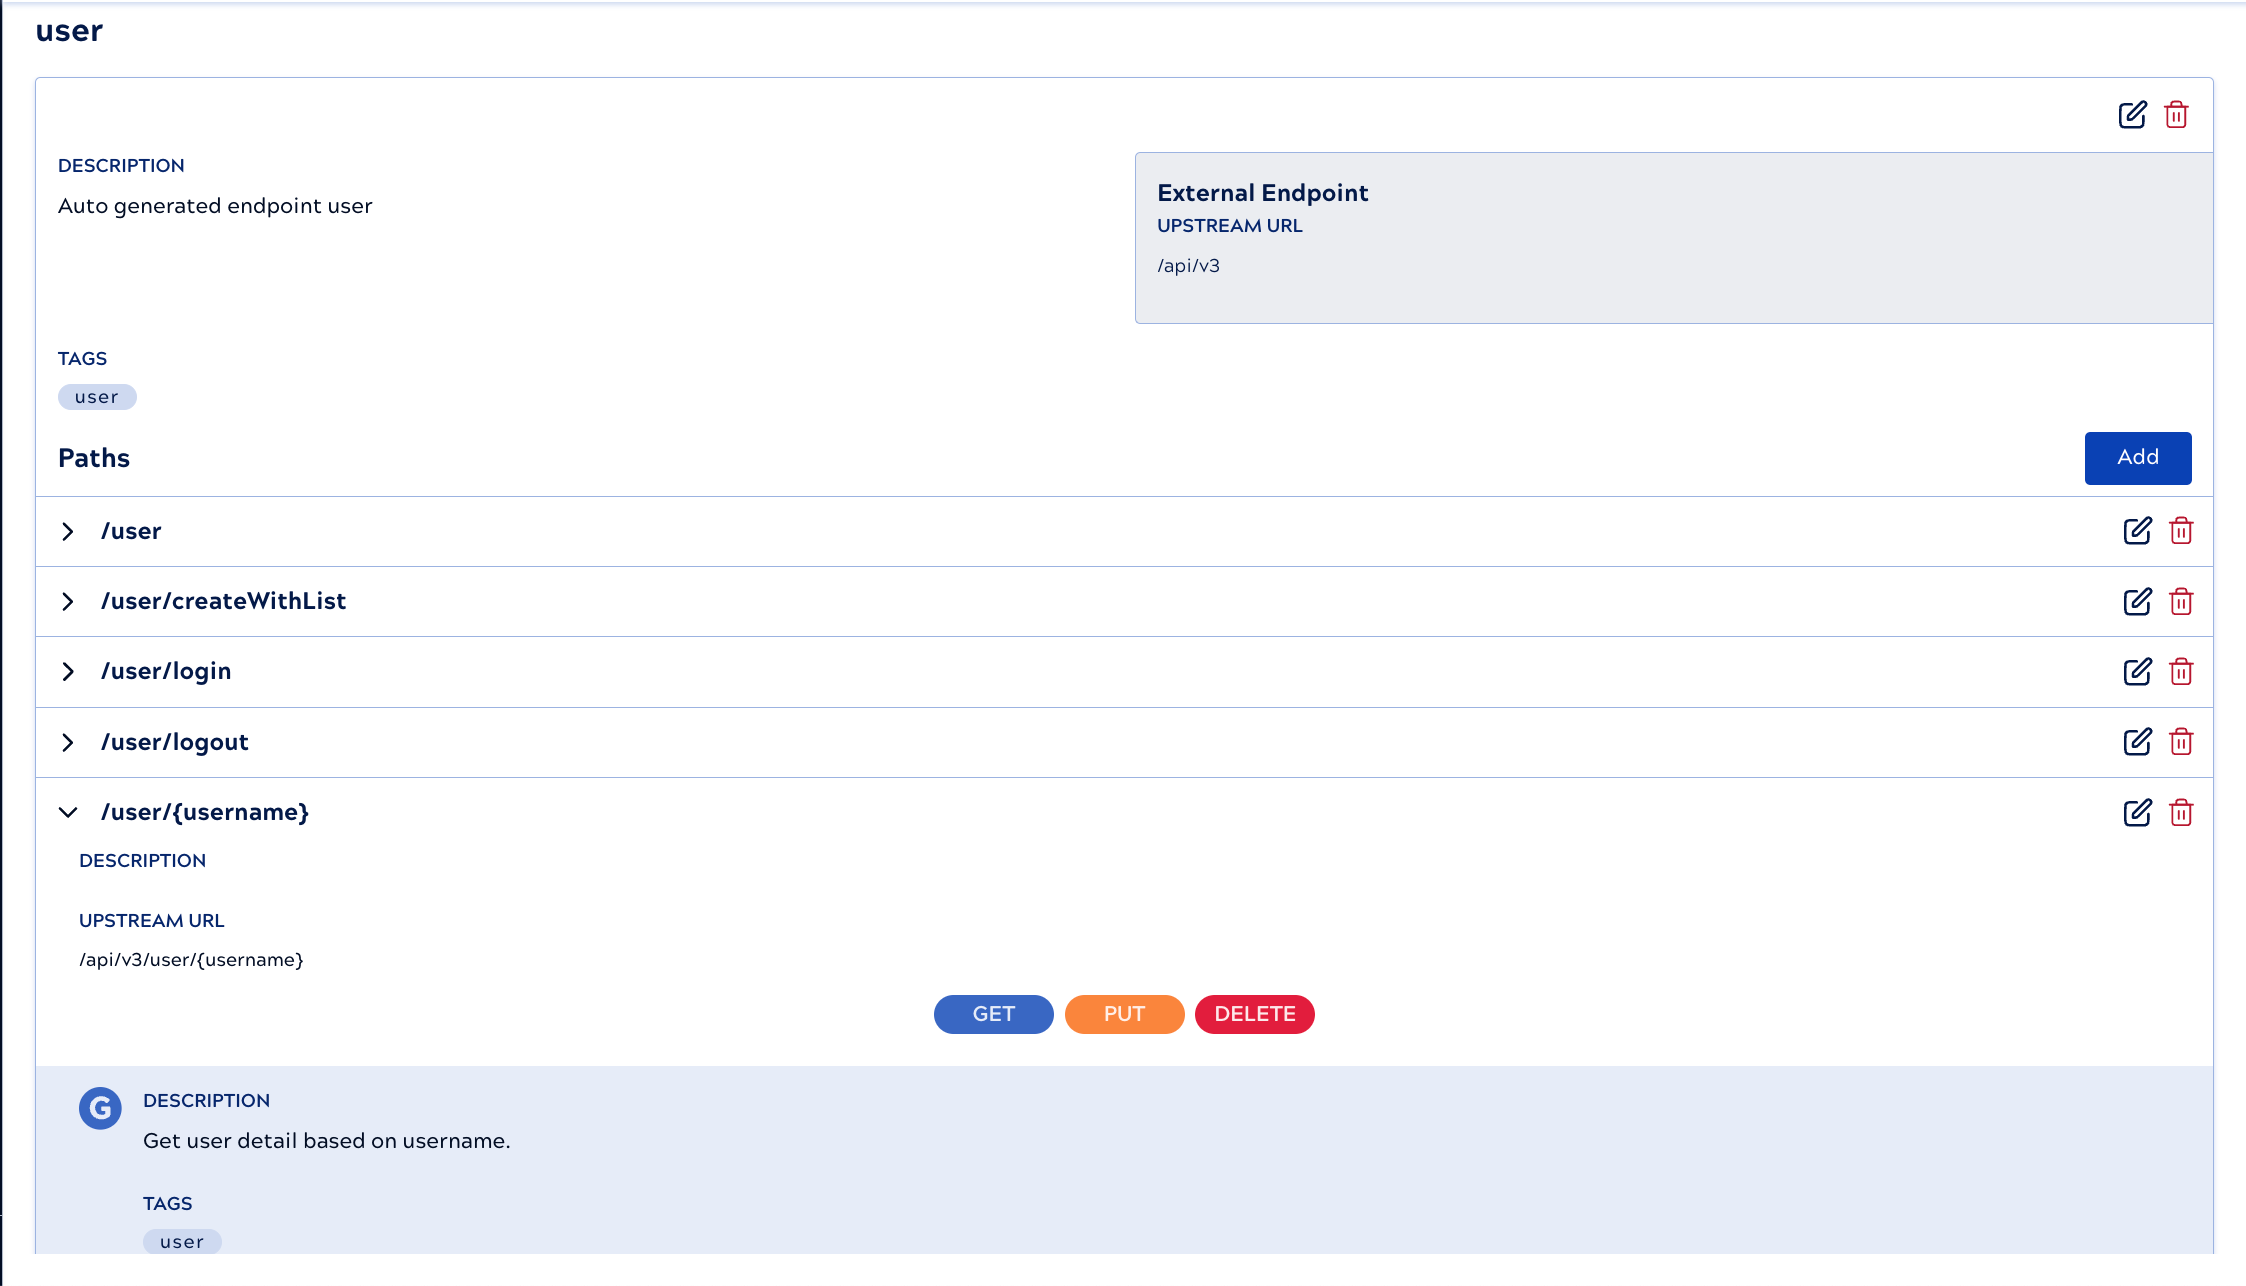Delete the user endpoint
The width and height of the screenshot is (2246, 1286).
[x=2176, y=115]
